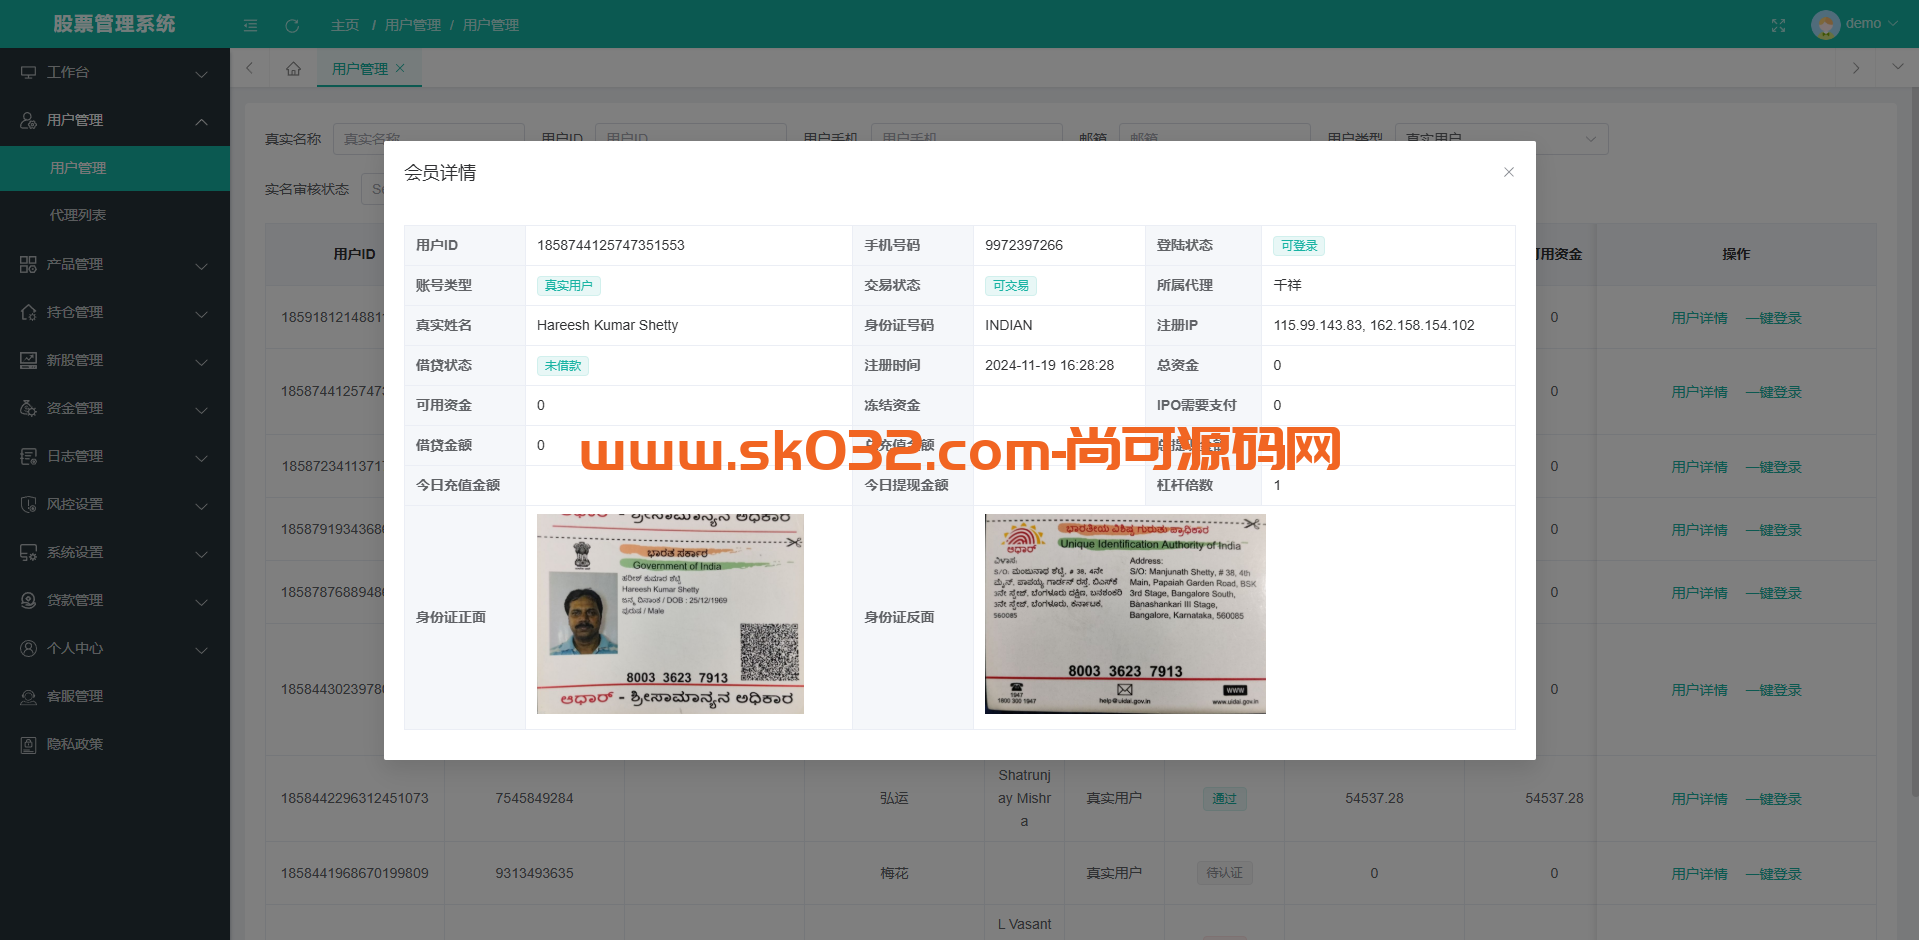Screen dimensions: 1919x940
Task: Click the home icon tab
Action: (x=293, y=68)
